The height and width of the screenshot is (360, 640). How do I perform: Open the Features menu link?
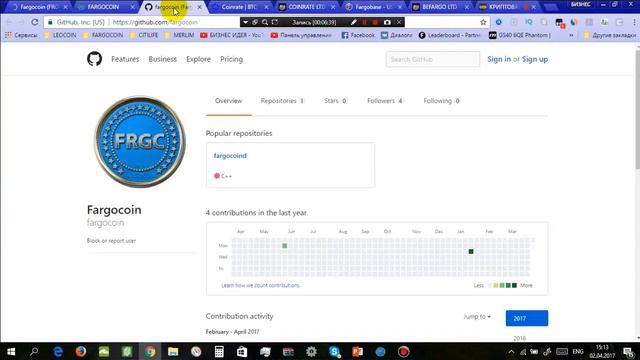pos(125,59)
